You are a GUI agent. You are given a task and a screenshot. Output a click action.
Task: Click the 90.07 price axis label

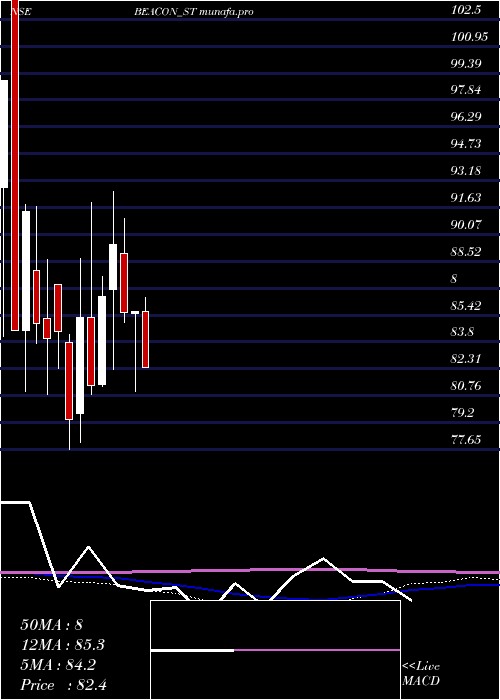click(466, 225)
